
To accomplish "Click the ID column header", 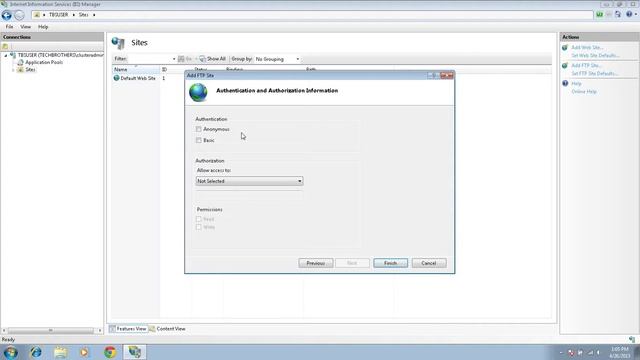I will [176, 69].
